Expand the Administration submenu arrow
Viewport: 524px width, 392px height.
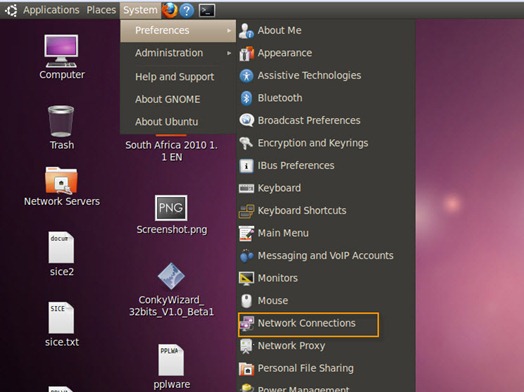(x=229, y=53)
